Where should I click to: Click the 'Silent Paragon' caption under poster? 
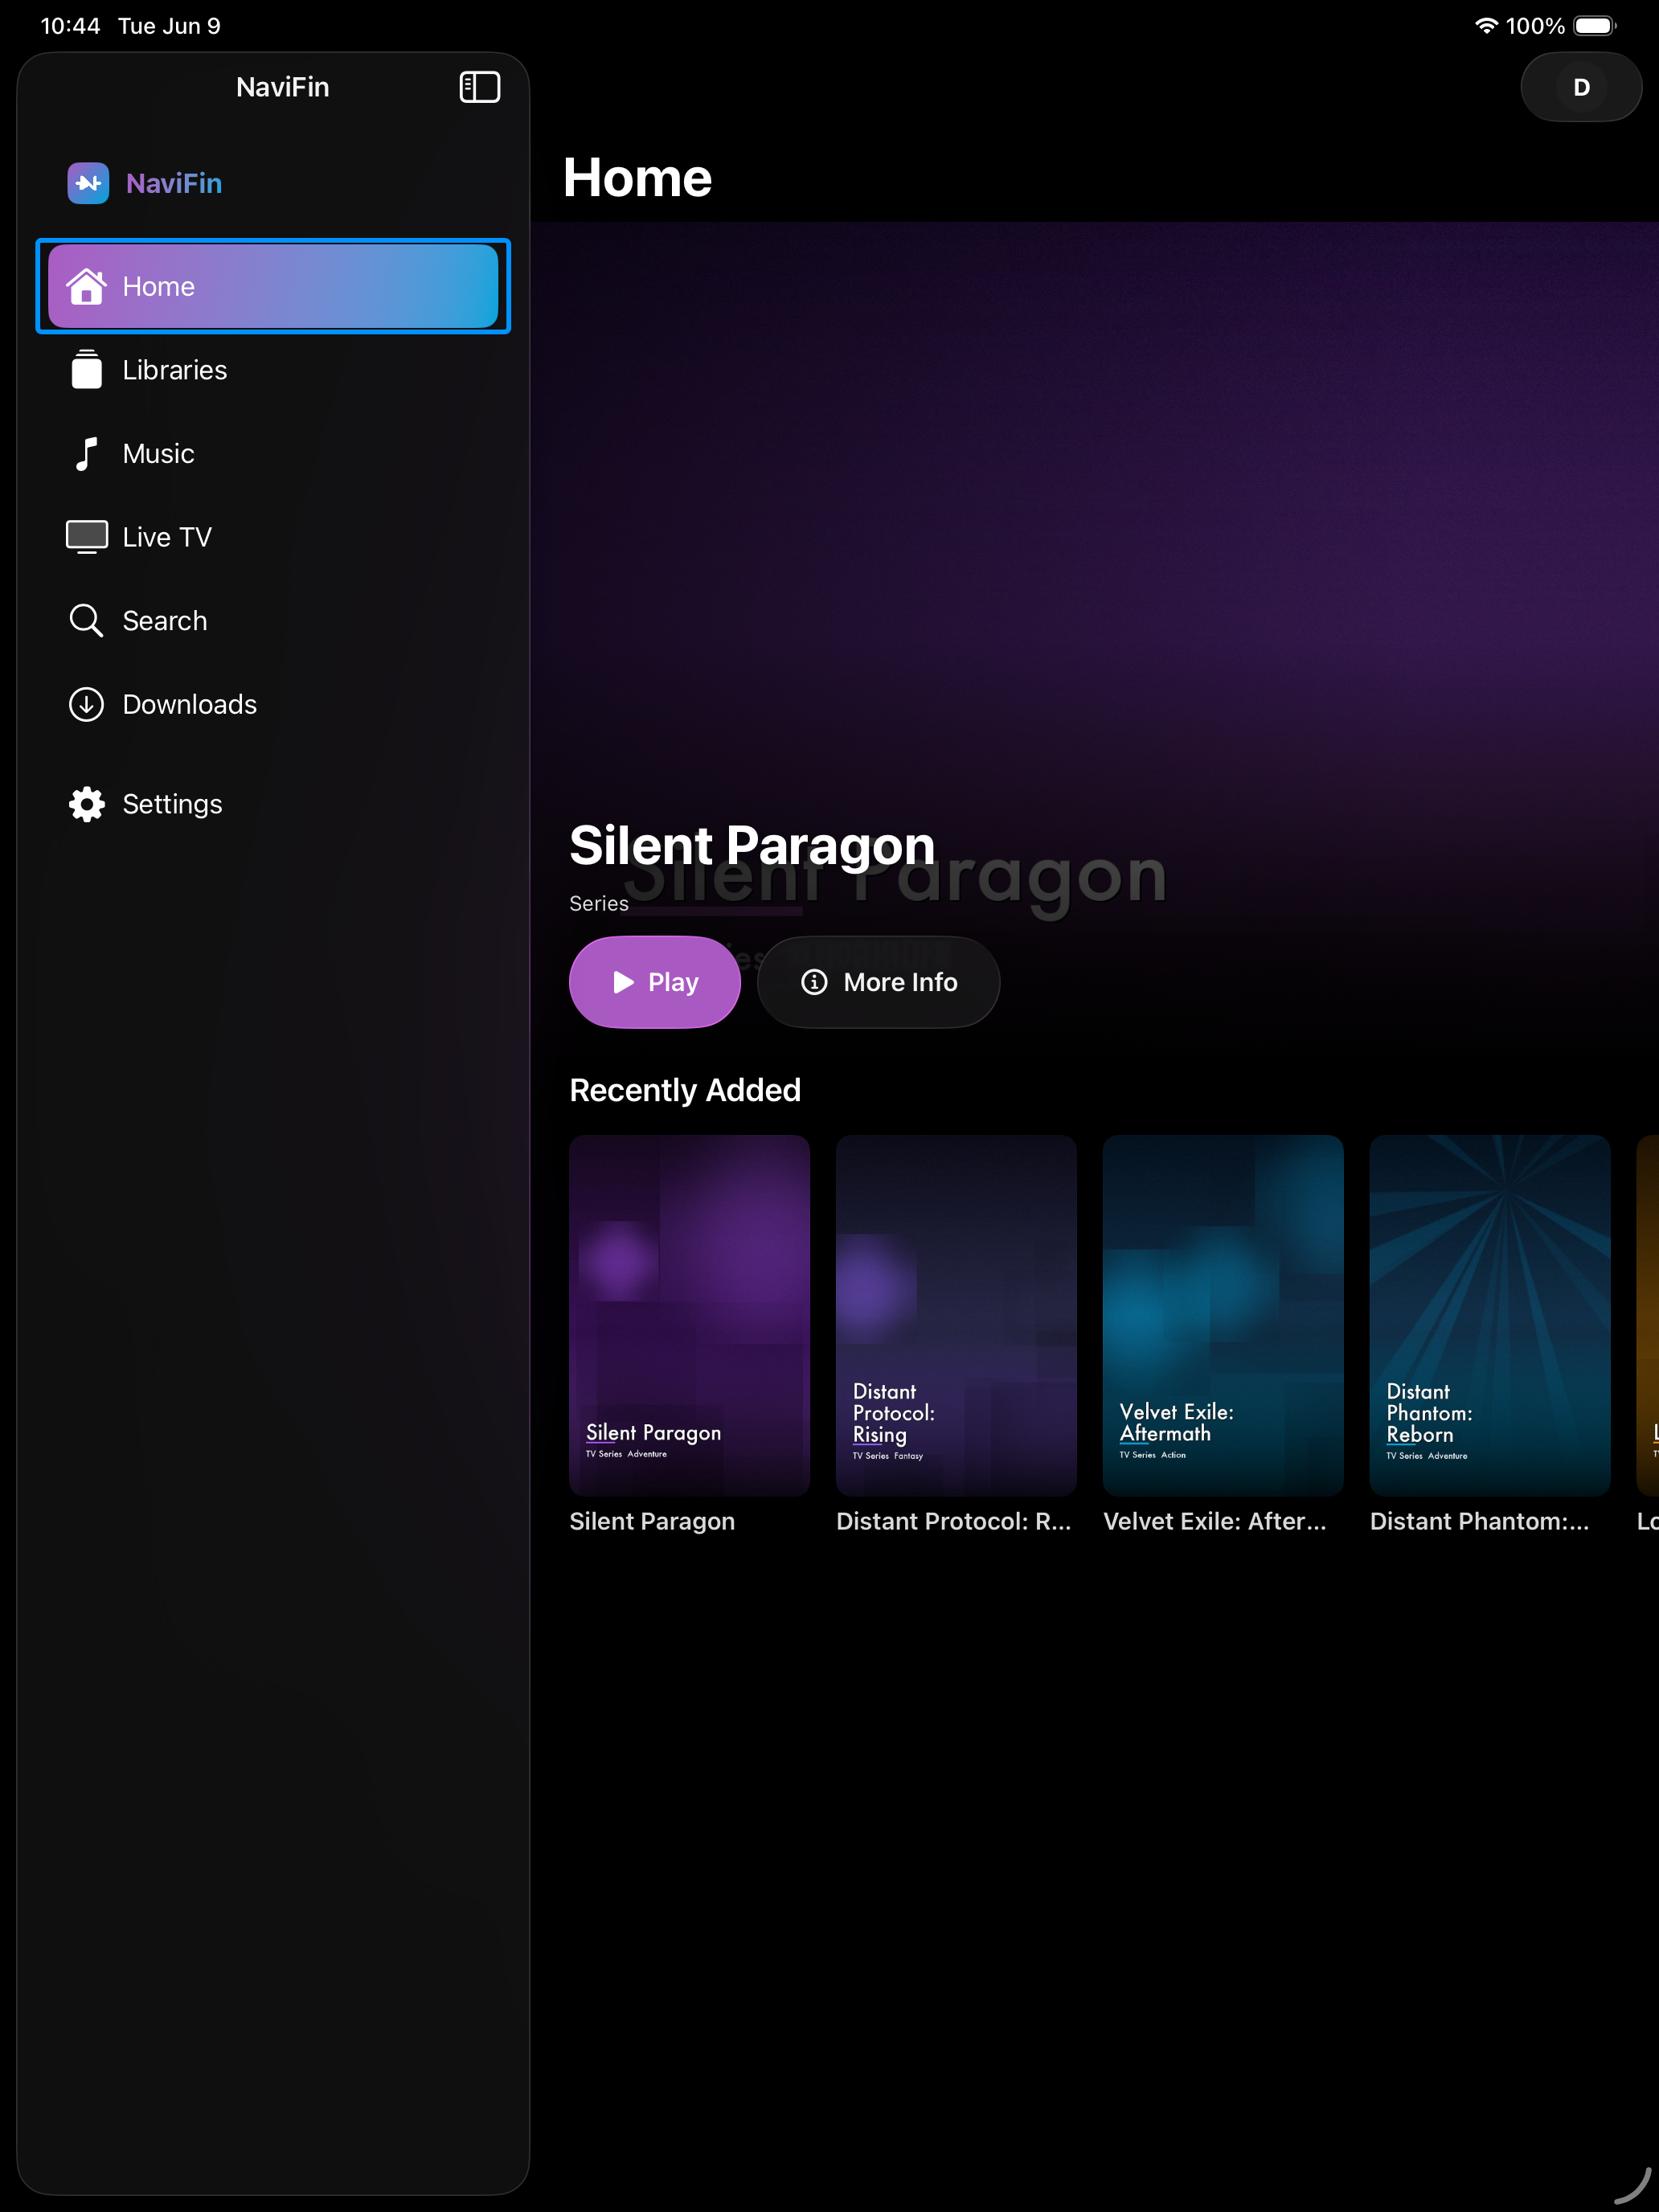(x=652, y=1521)
